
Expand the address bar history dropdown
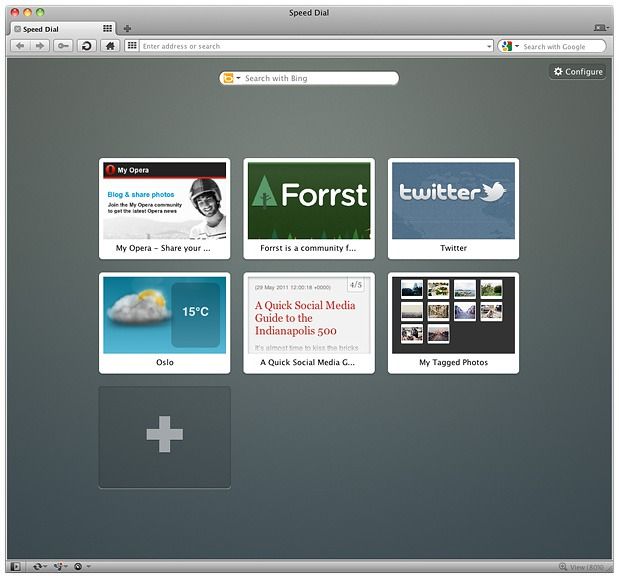pyautogui.click(x=489, y=46)
